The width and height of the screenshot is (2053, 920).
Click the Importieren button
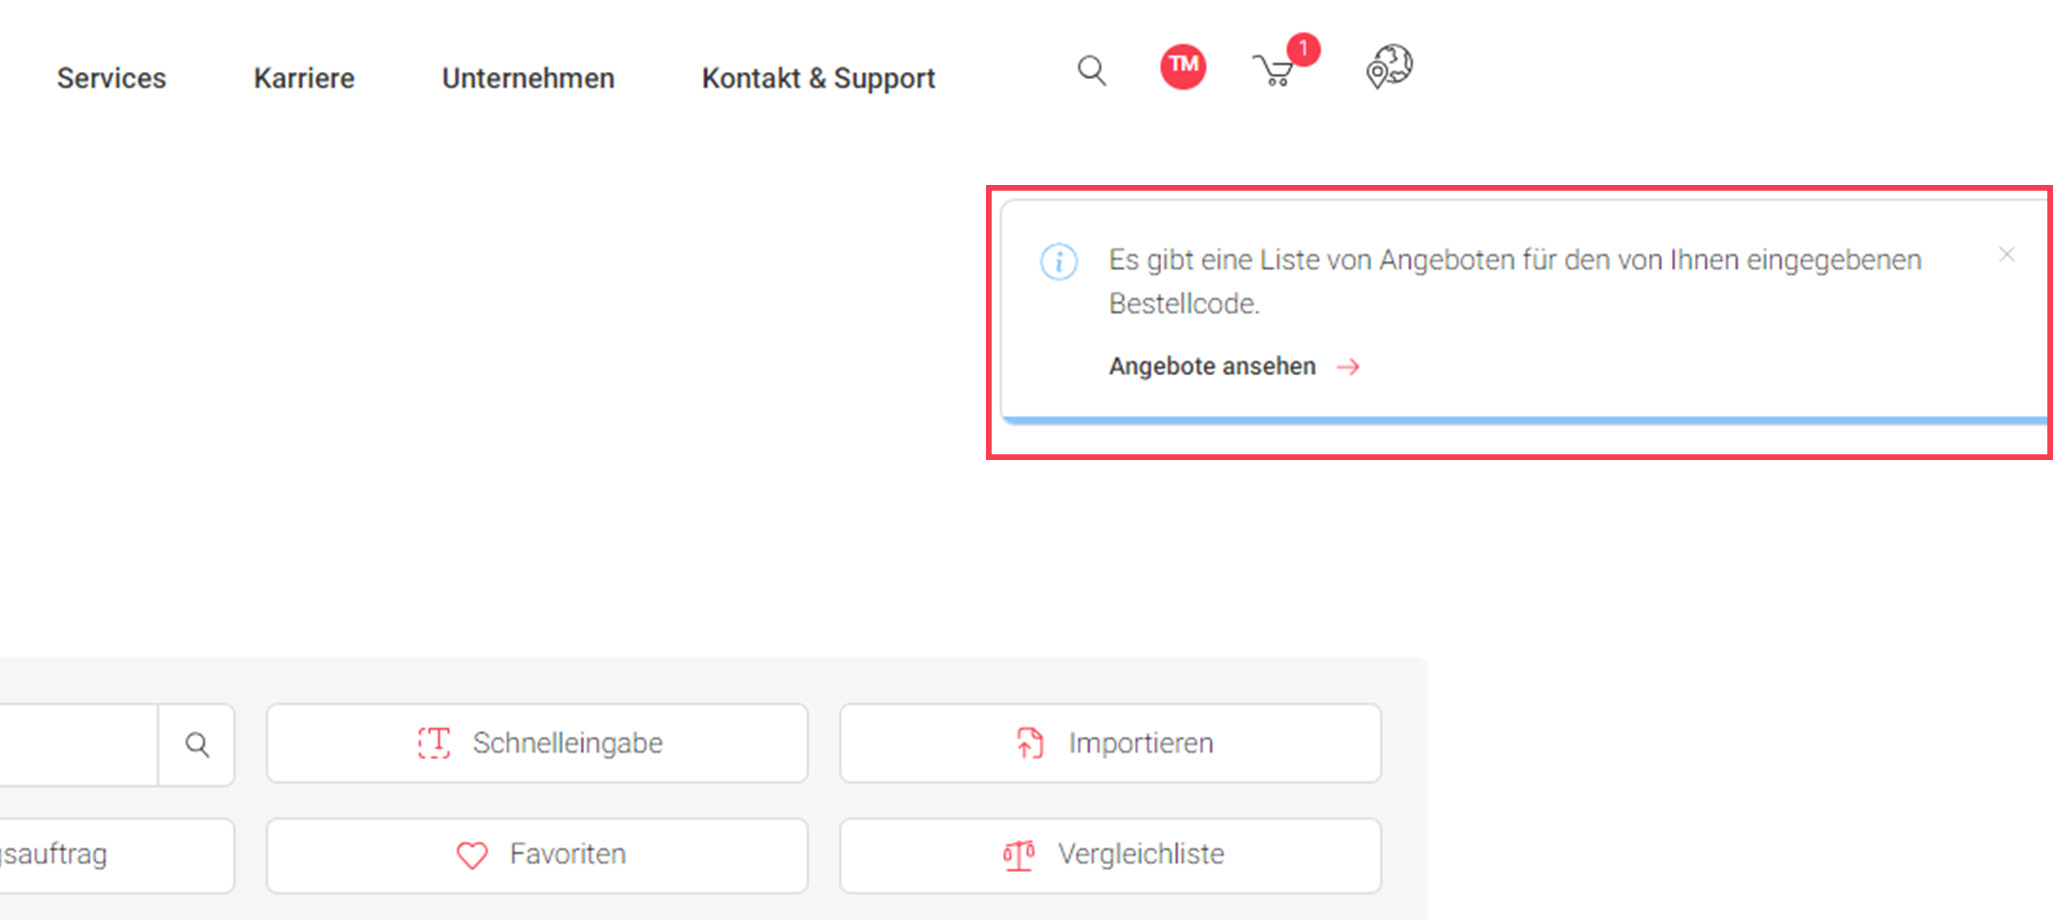coord(1110,743)
